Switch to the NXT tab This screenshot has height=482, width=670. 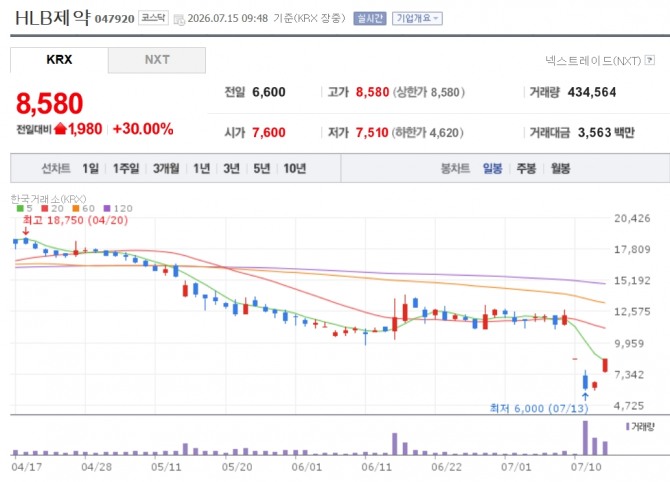pyautogui.click(x=157, y=60)
